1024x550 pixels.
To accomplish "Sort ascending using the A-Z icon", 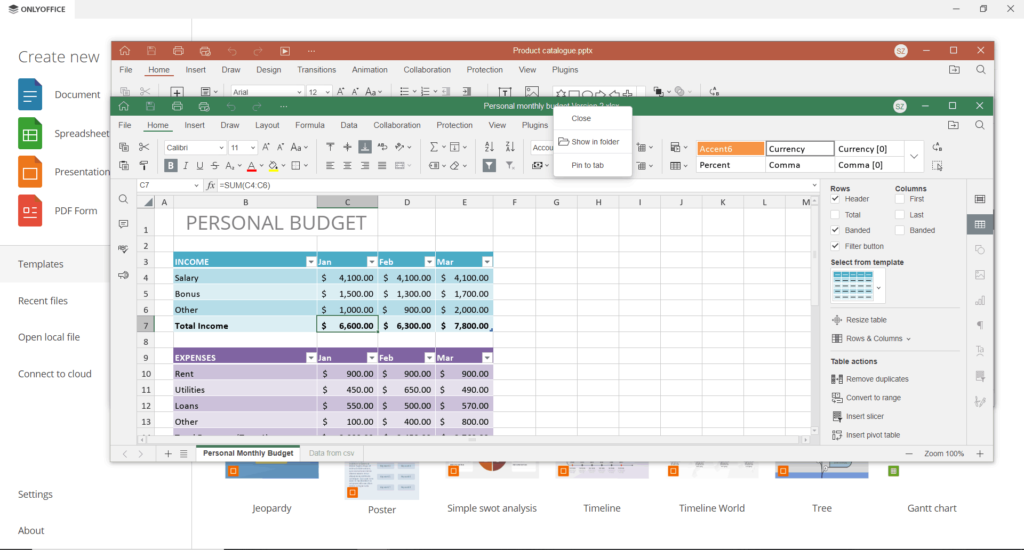I will pyautogui.click(x=489, y=147).
